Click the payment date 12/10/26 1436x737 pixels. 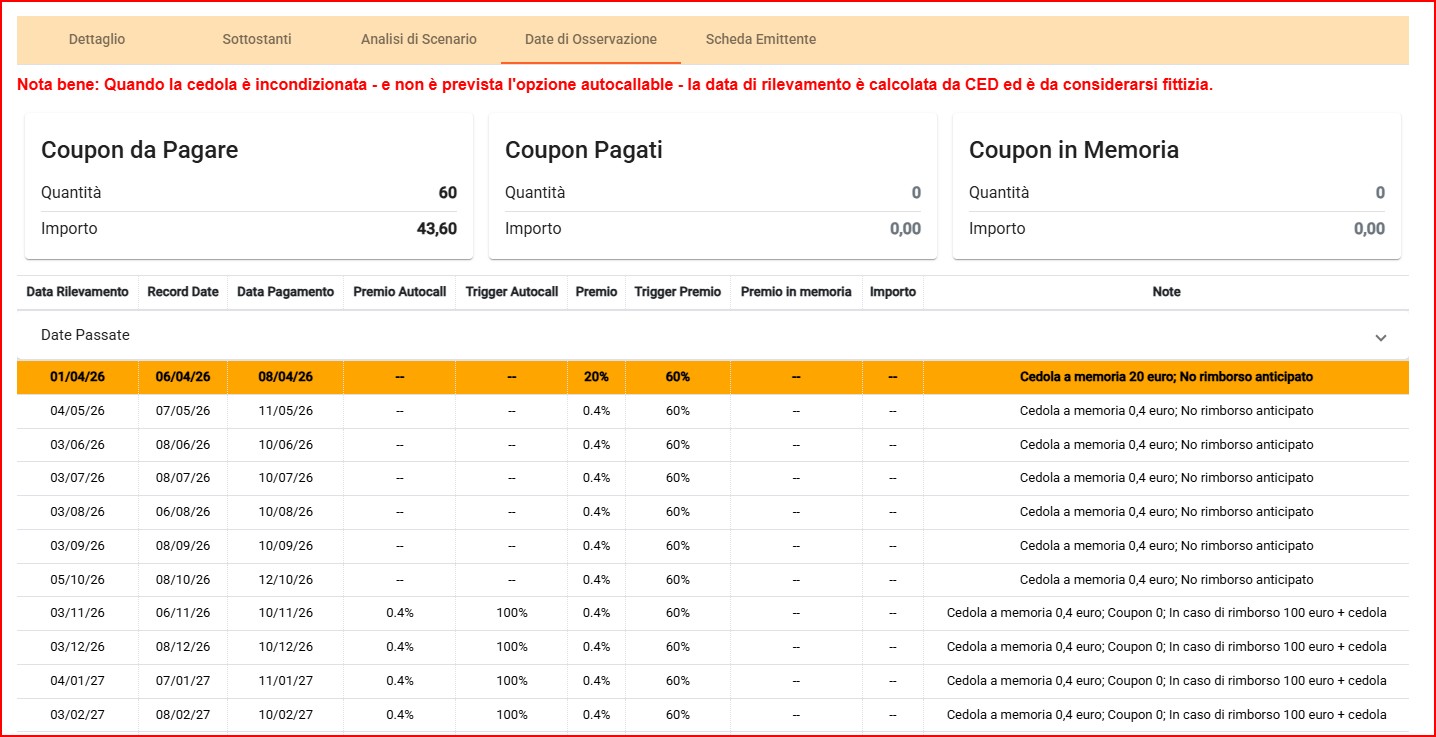click(x=286, y=580)
